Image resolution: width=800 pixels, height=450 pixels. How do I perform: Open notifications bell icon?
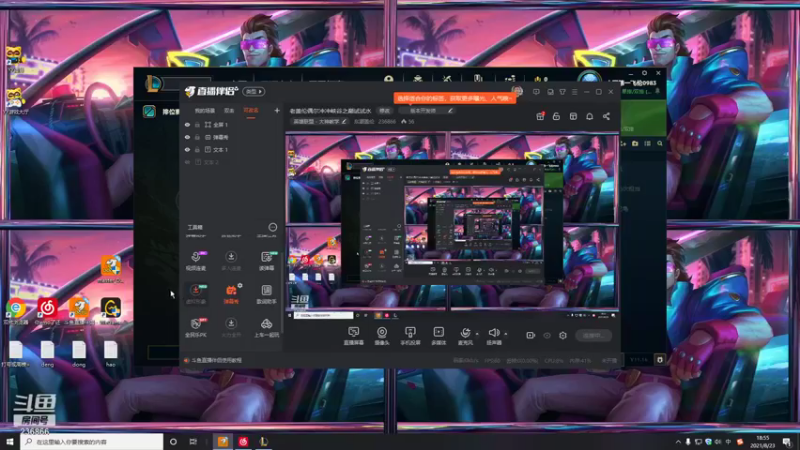[590, 116]
